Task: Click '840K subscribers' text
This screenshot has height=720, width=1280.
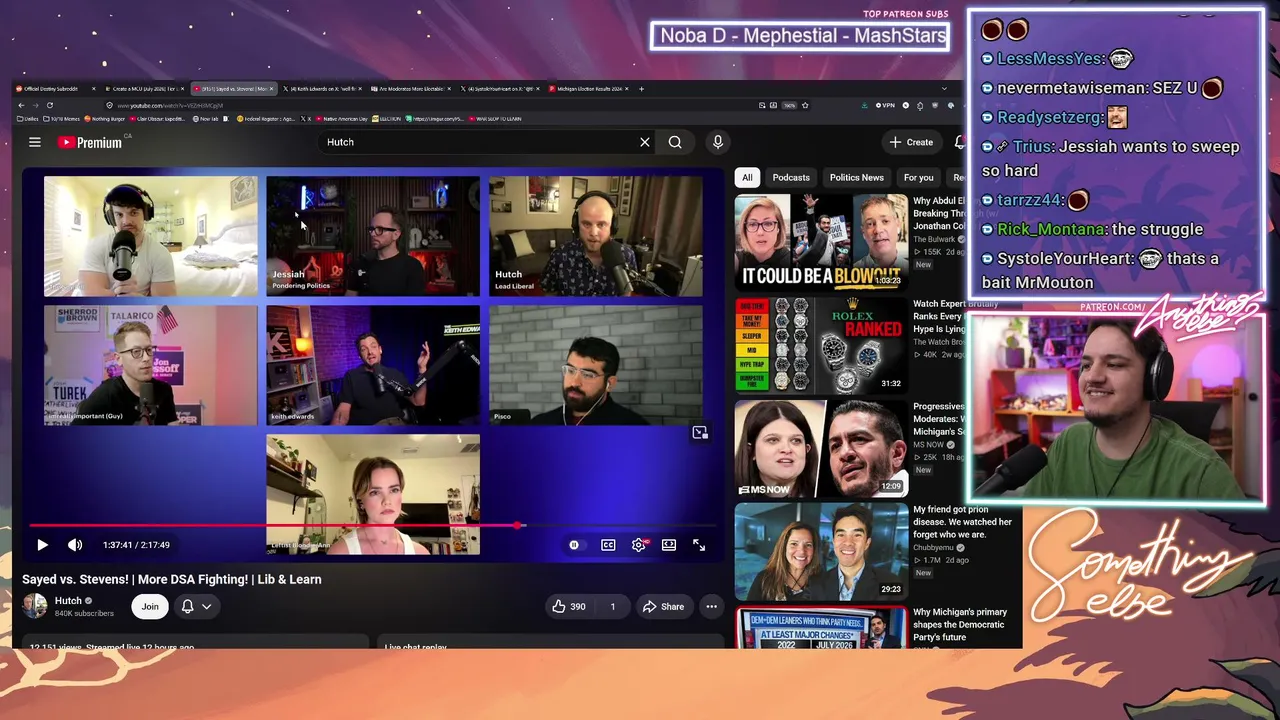Action: 84,613
